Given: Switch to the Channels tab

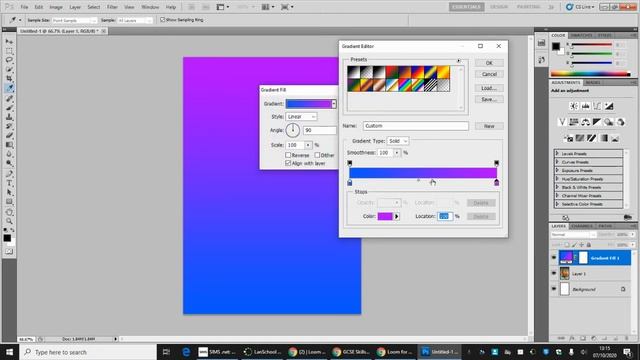Looking at the screenshot, I should tap(582, 226).
